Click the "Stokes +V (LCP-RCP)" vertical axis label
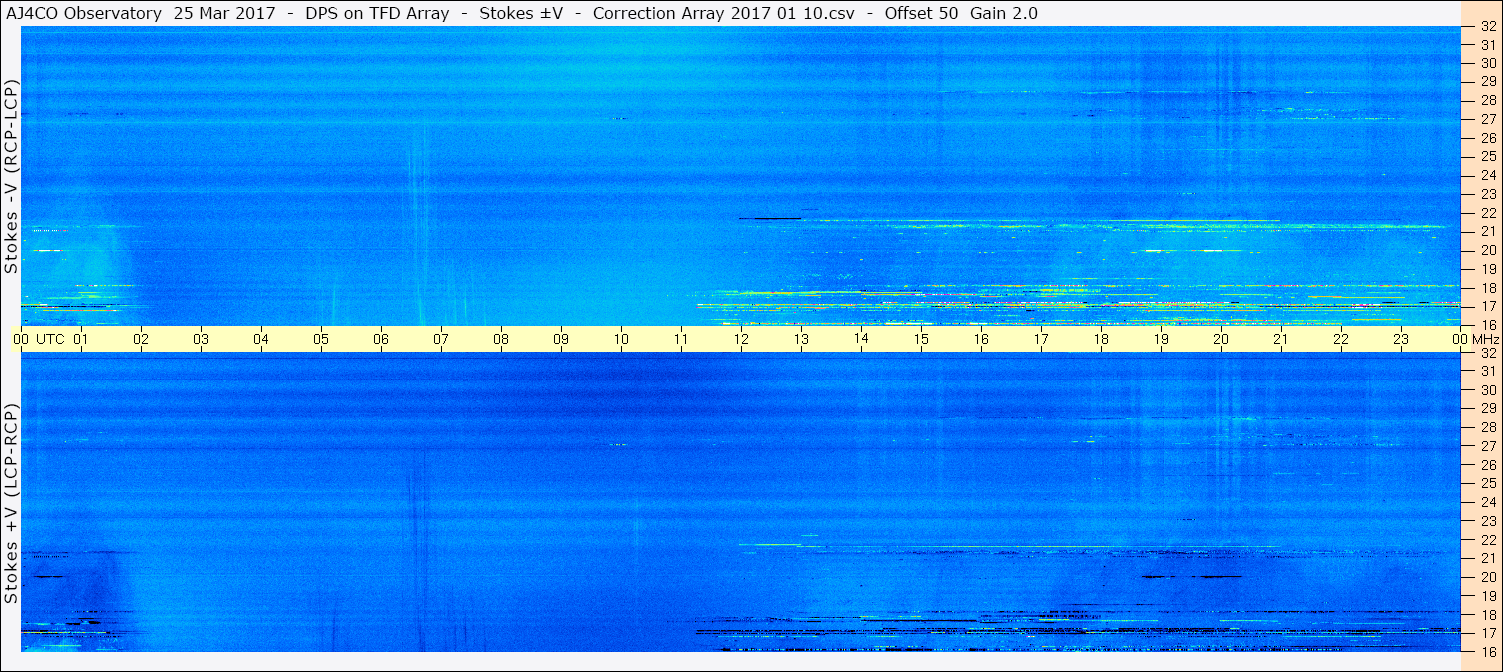1503x672 pixels. pyautogui.click(x=11, y=504)
